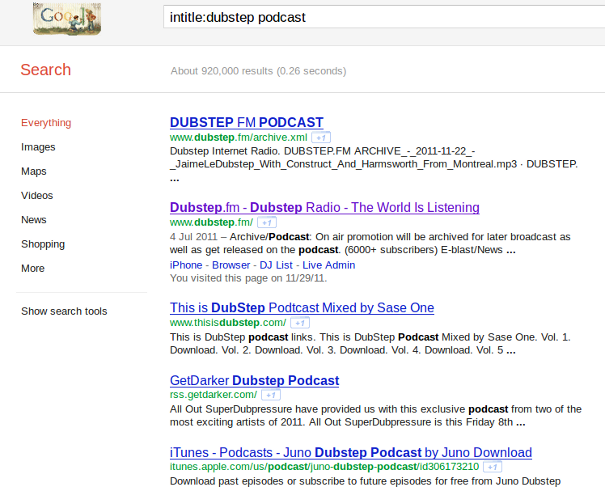Click +1 button beside www.thisisdubstep.com/
Screen dimensions: 605x487
pyautogui.click(x=300, y=323)
